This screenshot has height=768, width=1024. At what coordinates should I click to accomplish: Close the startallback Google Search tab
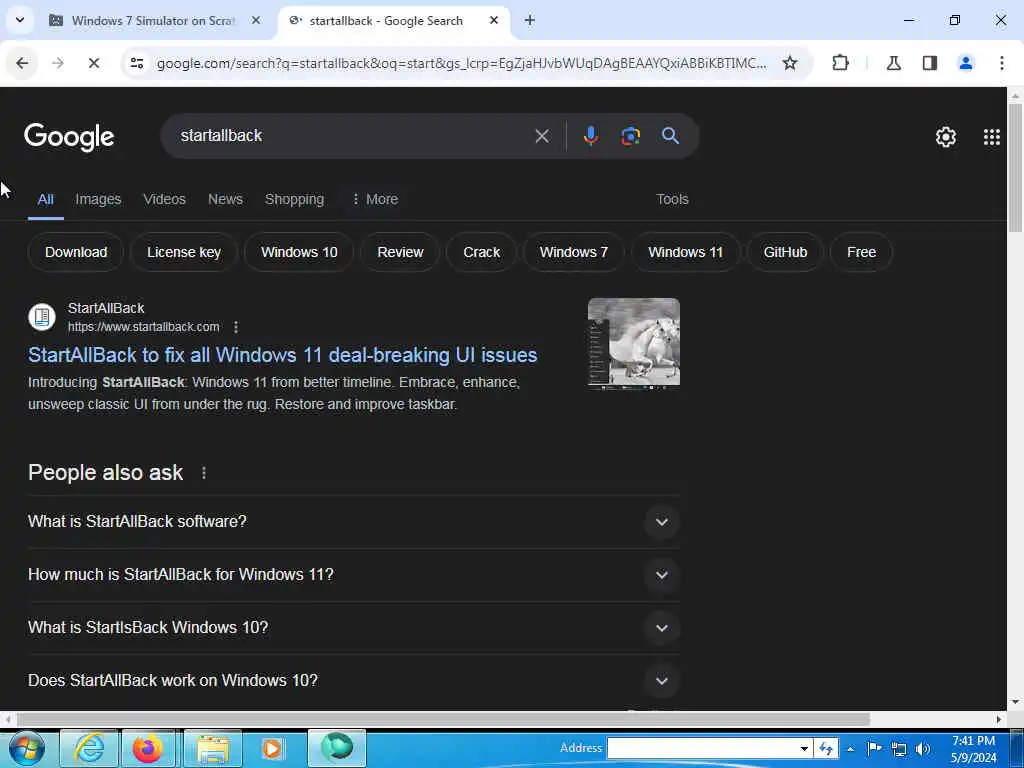click(x=494, y=20)
